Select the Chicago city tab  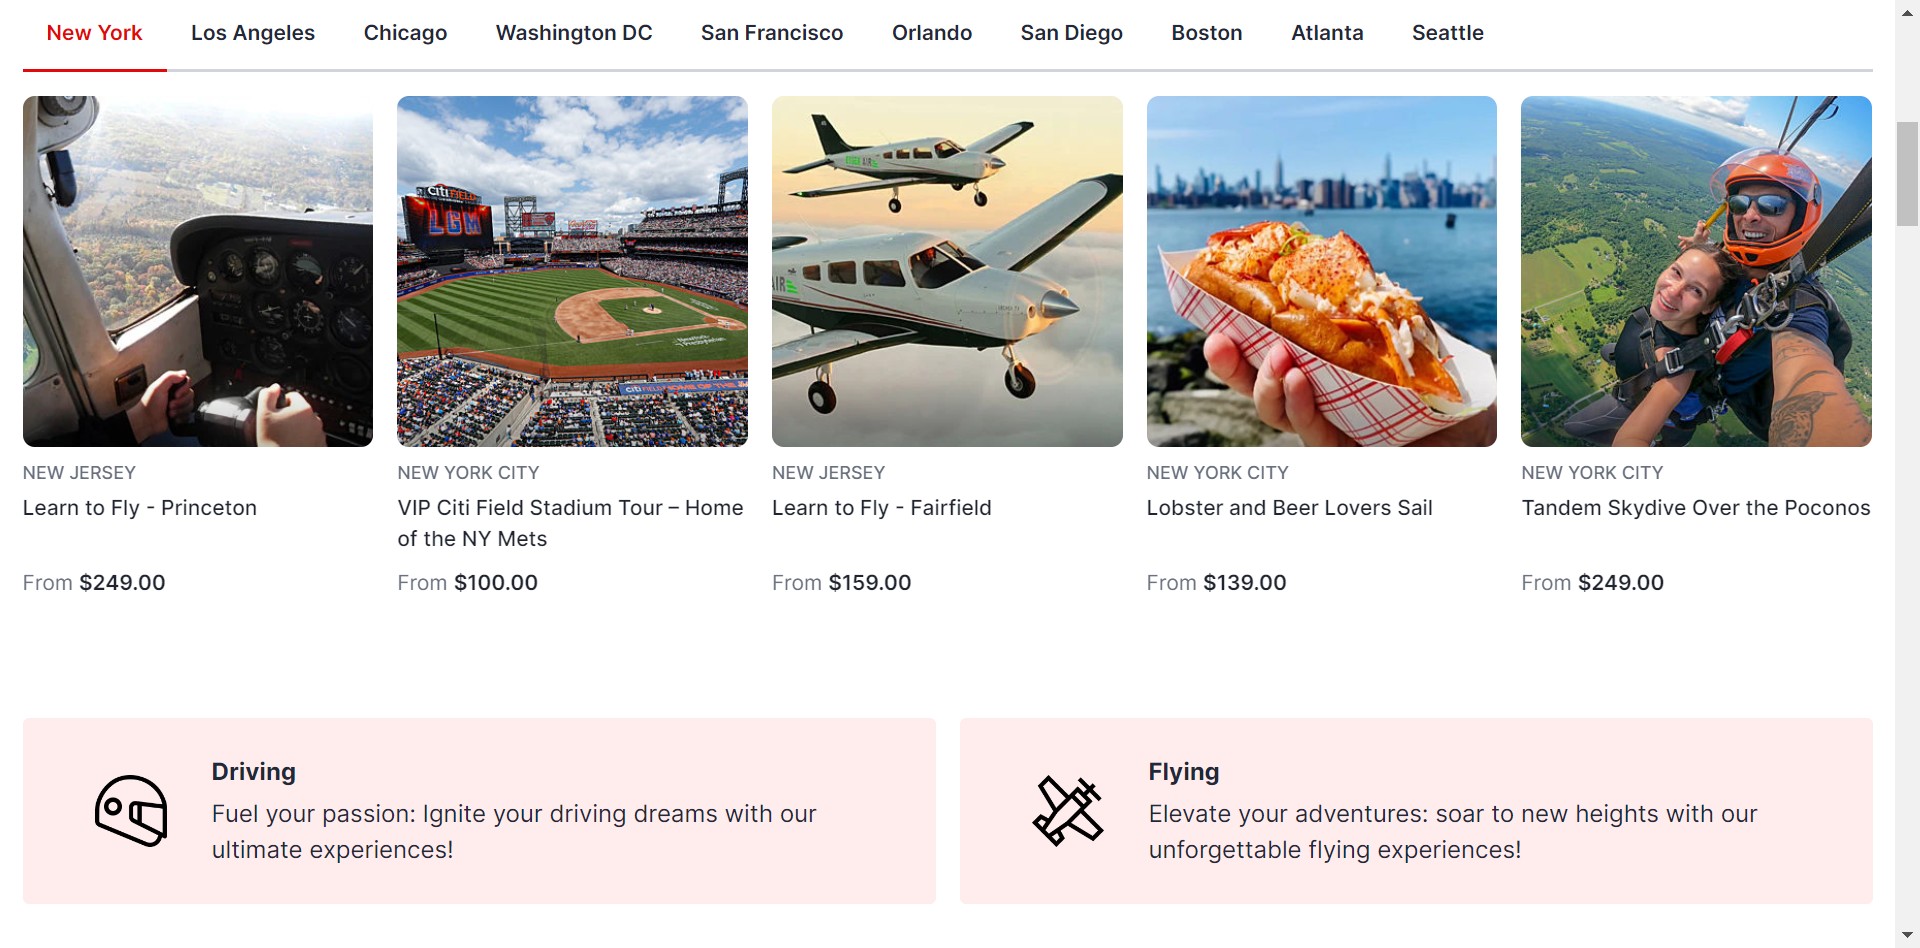tap(405, 33)
